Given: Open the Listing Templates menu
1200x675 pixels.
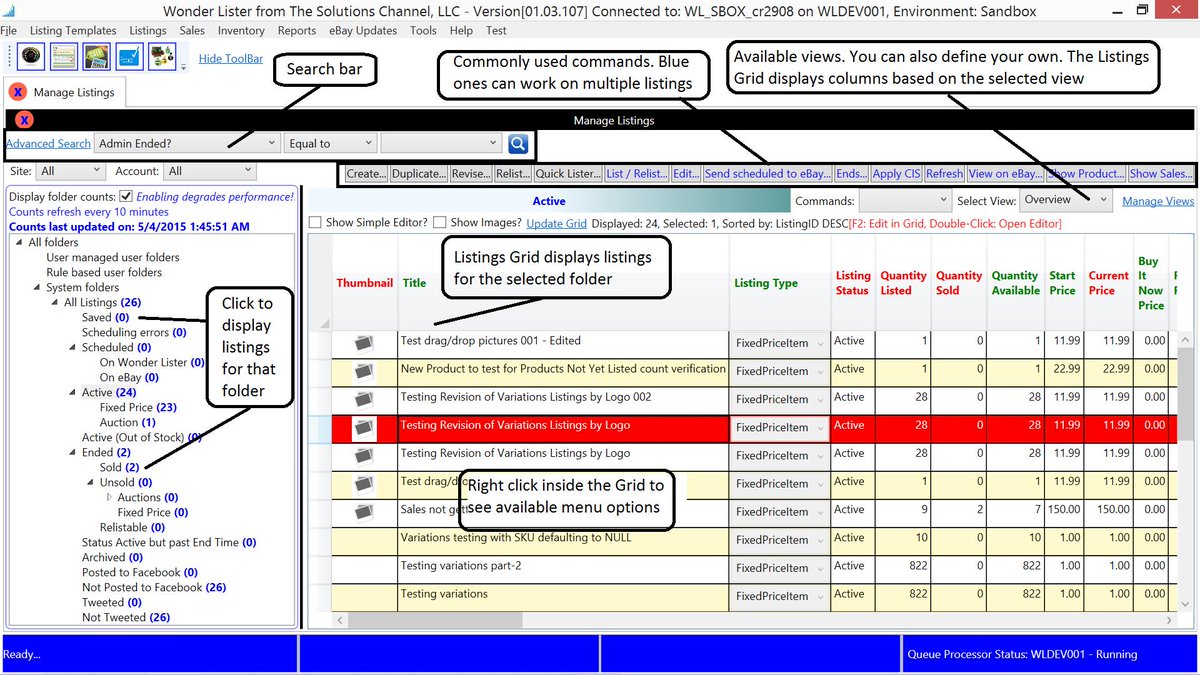Looking at the screenshot, I should click(73, 31).
